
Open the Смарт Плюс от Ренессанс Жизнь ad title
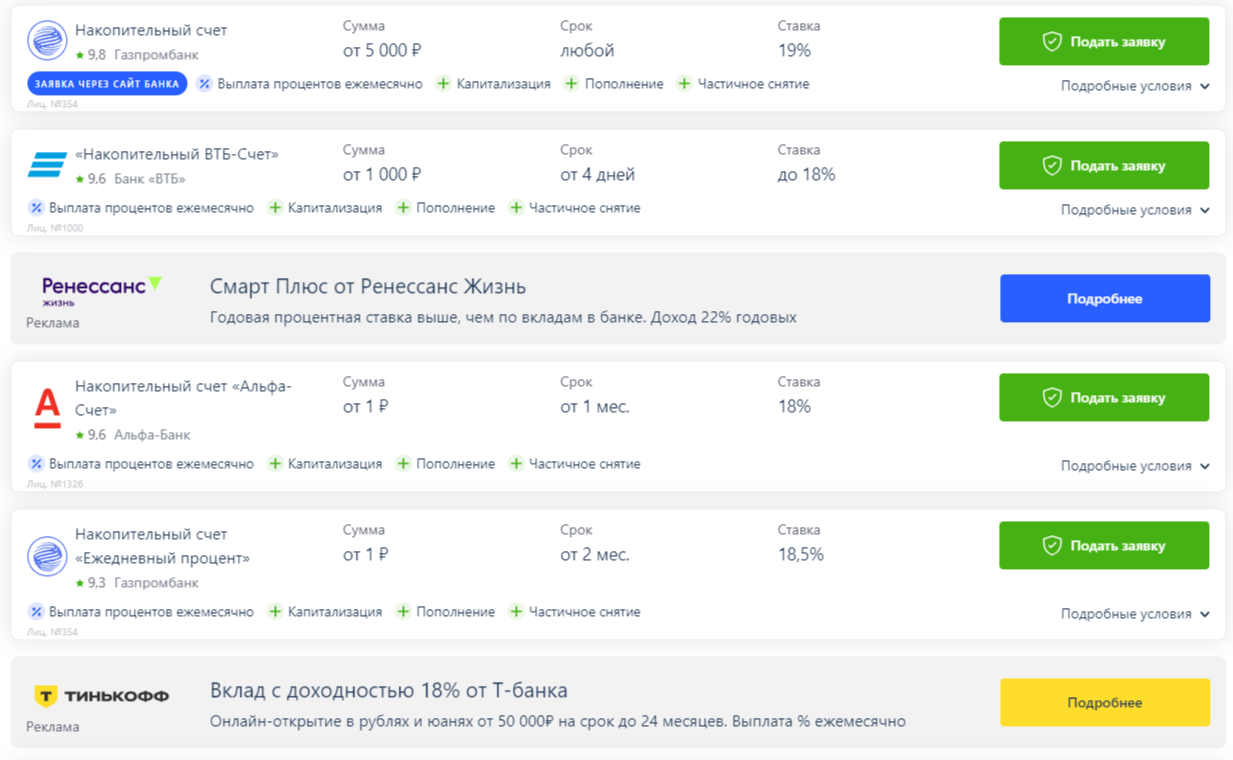click(x=368, y=287)
